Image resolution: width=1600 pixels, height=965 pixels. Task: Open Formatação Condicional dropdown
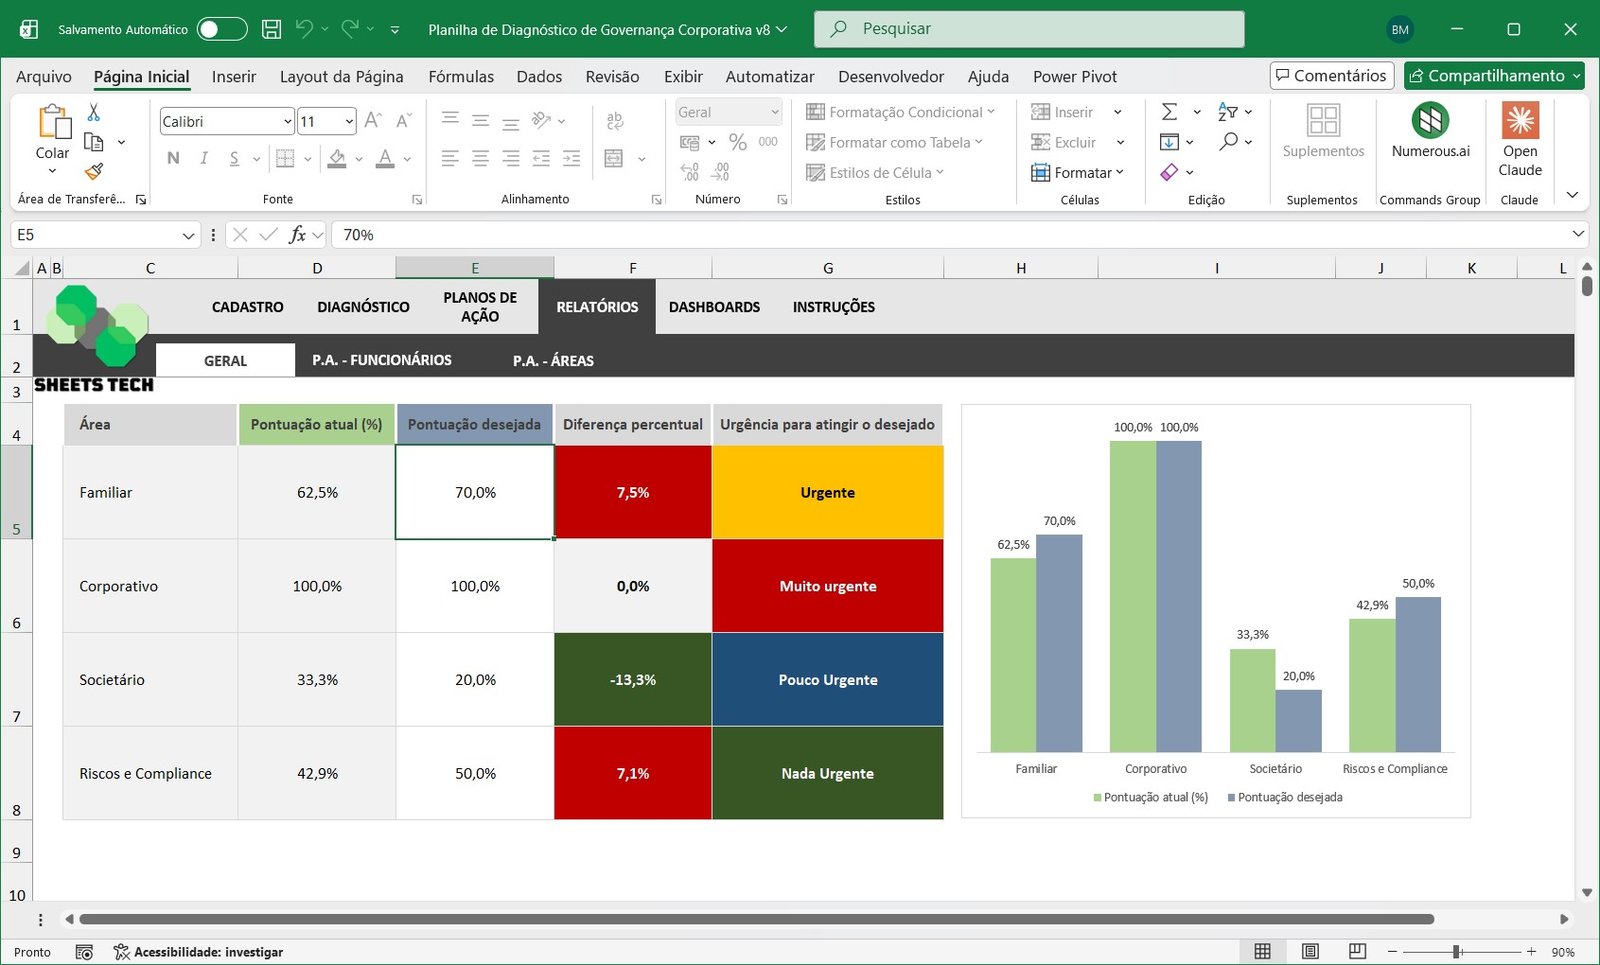point(900,112)
